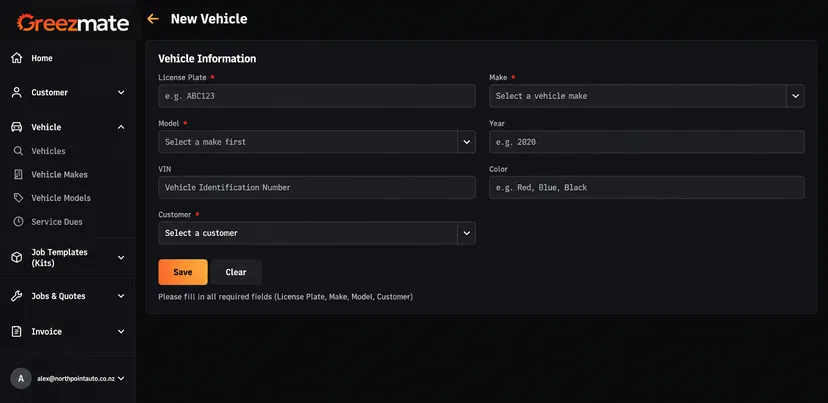Click the magnifier icon beside Vehicles
828x403 pixels.
tap(18, 151)
